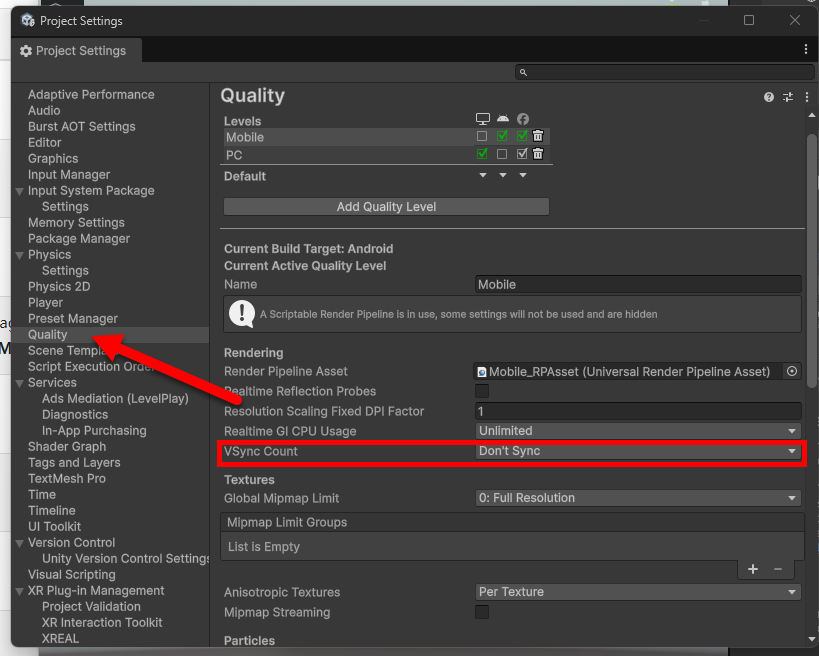Enable Mipmap Streaming checkbox
Image resolution: width=819 pixels, height=656 pixels.
482,612
